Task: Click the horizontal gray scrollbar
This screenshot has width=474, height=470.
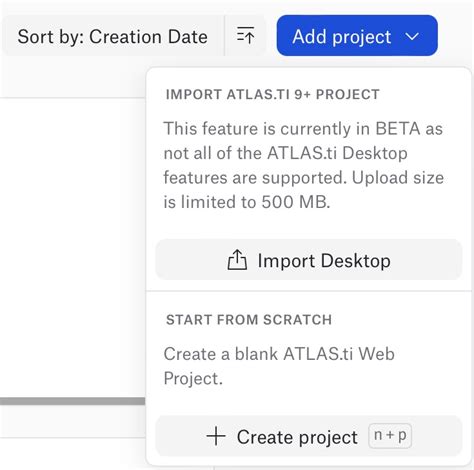Action: 73,401
